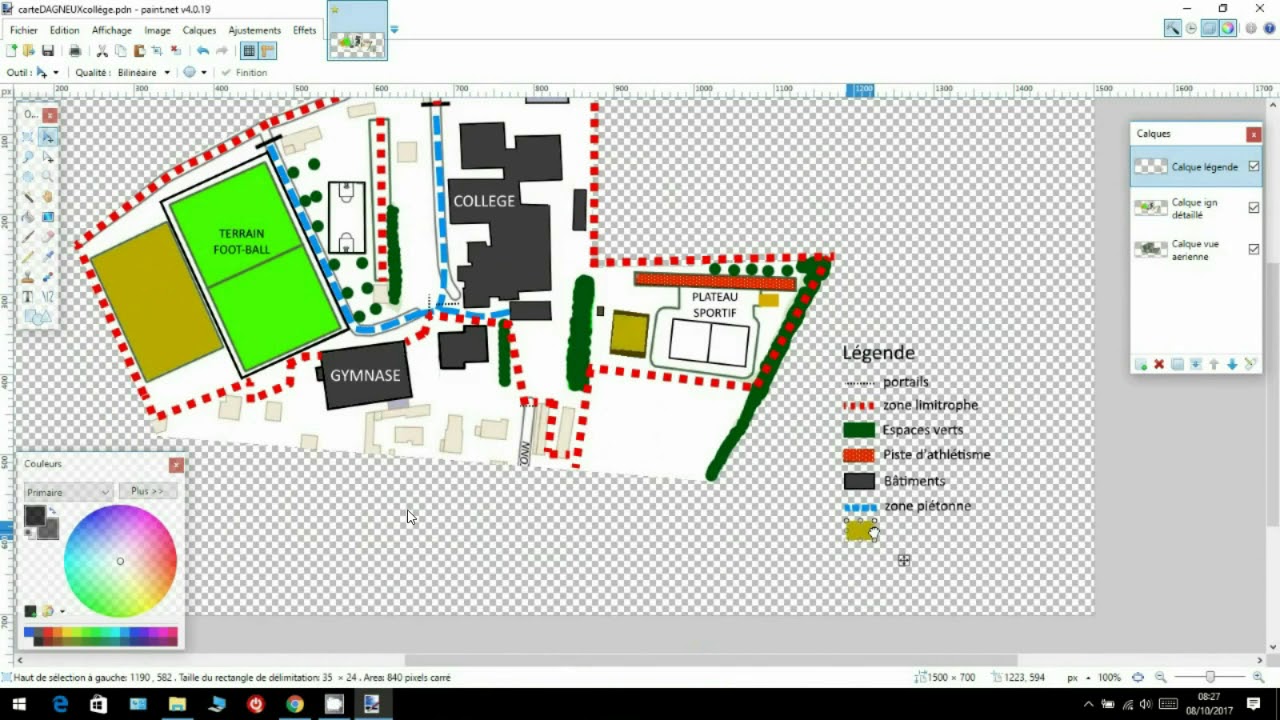Viewport: 1280px width, 720px height.
Task: Select the Color Picker eyedropper tool
Action: pyautogui.click(x=48, y=256)
